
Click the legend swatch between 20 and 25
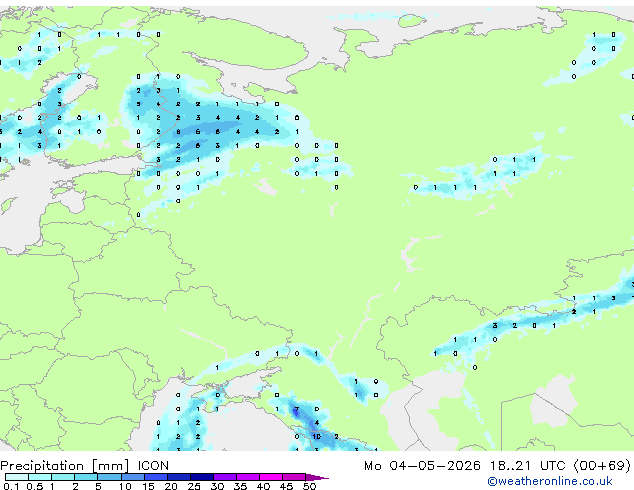pos(178,477)
